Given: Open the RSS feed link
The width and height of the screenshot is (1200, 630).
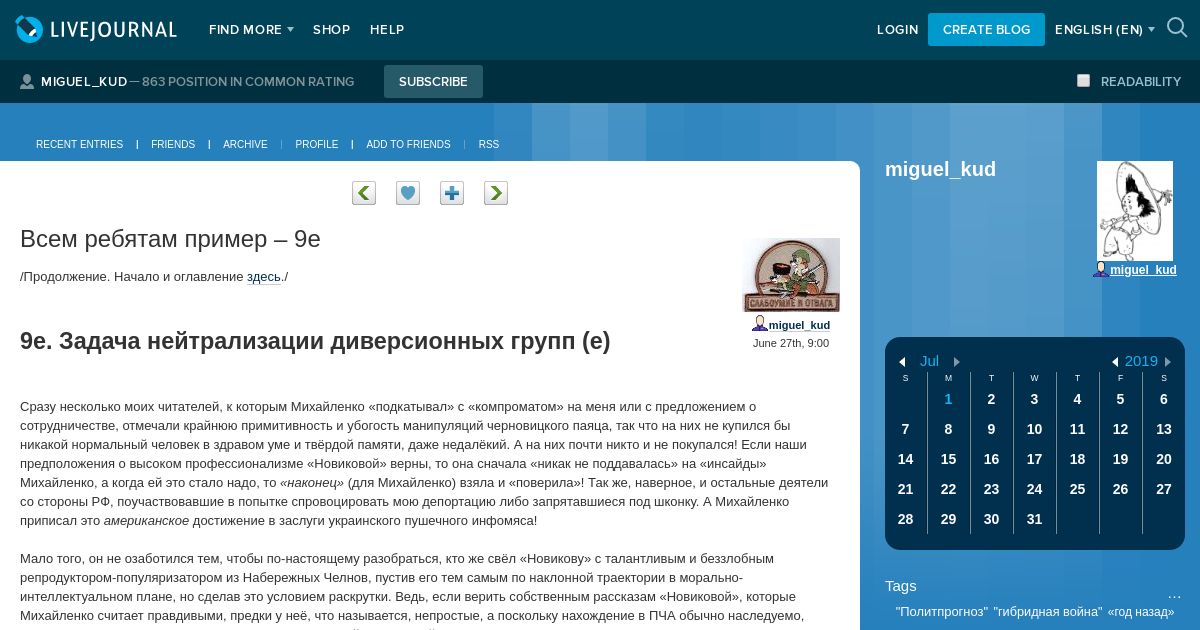Looking at the screenshot, I should pyautogui.click(x=489, y=145).
